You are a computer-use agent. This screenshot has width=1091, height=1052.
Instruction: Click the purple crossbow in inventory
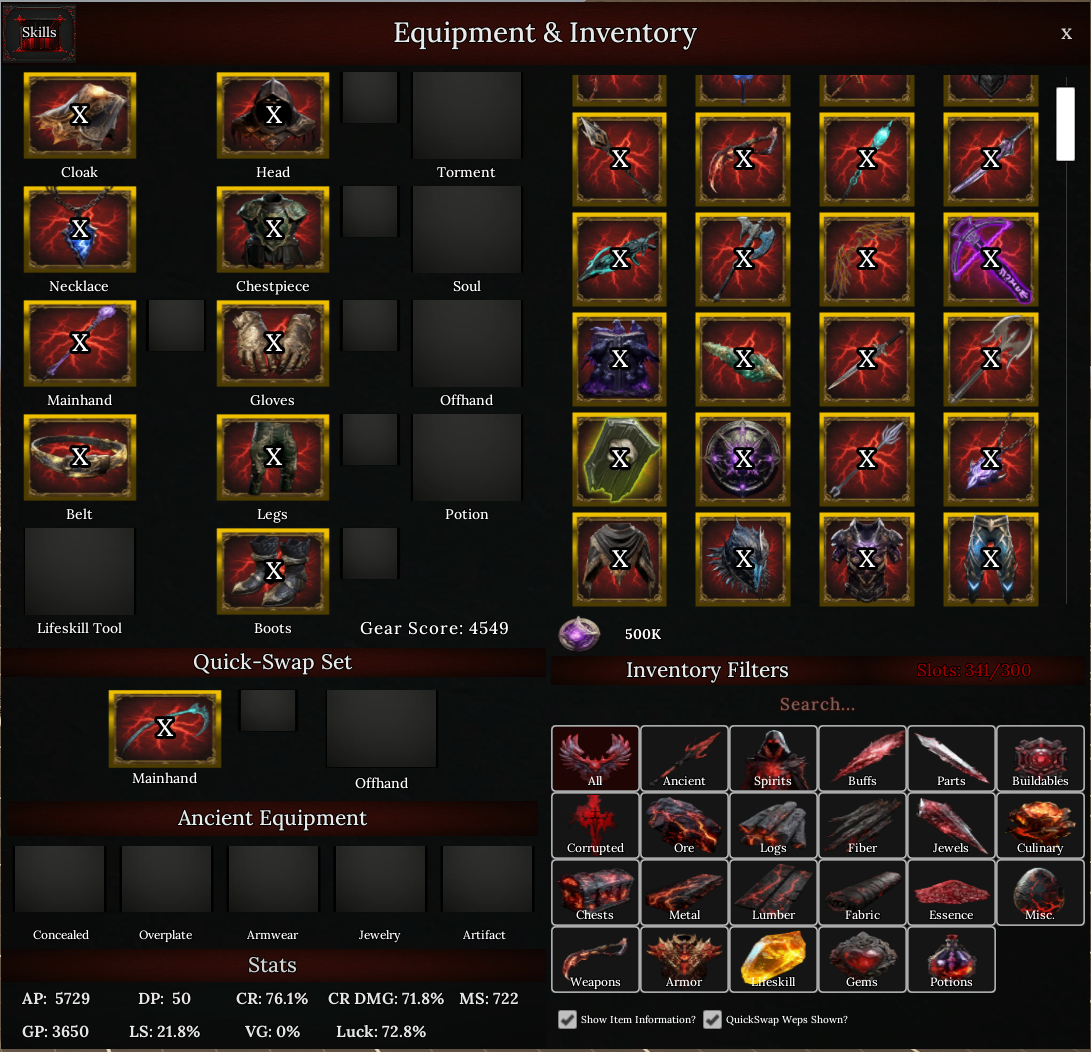click(991, 260)
